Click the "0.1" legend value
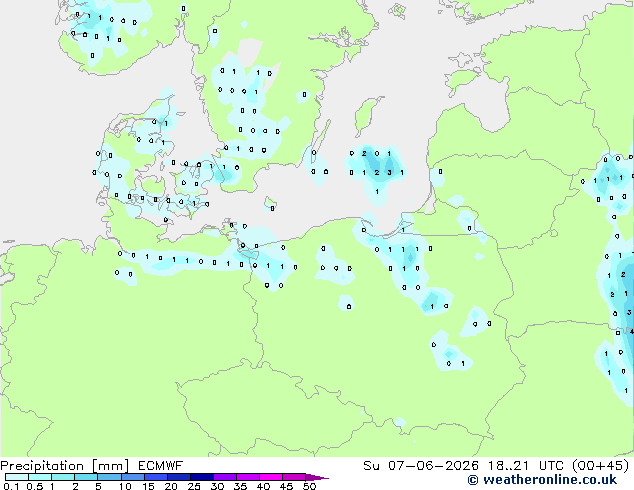The image size is (634, 490). 11,486
